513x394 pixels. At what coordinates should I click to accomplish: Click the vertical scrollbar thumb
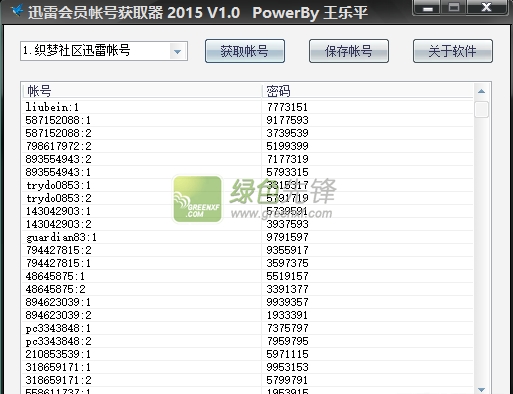pyautogui.click(x=481, y=109)
